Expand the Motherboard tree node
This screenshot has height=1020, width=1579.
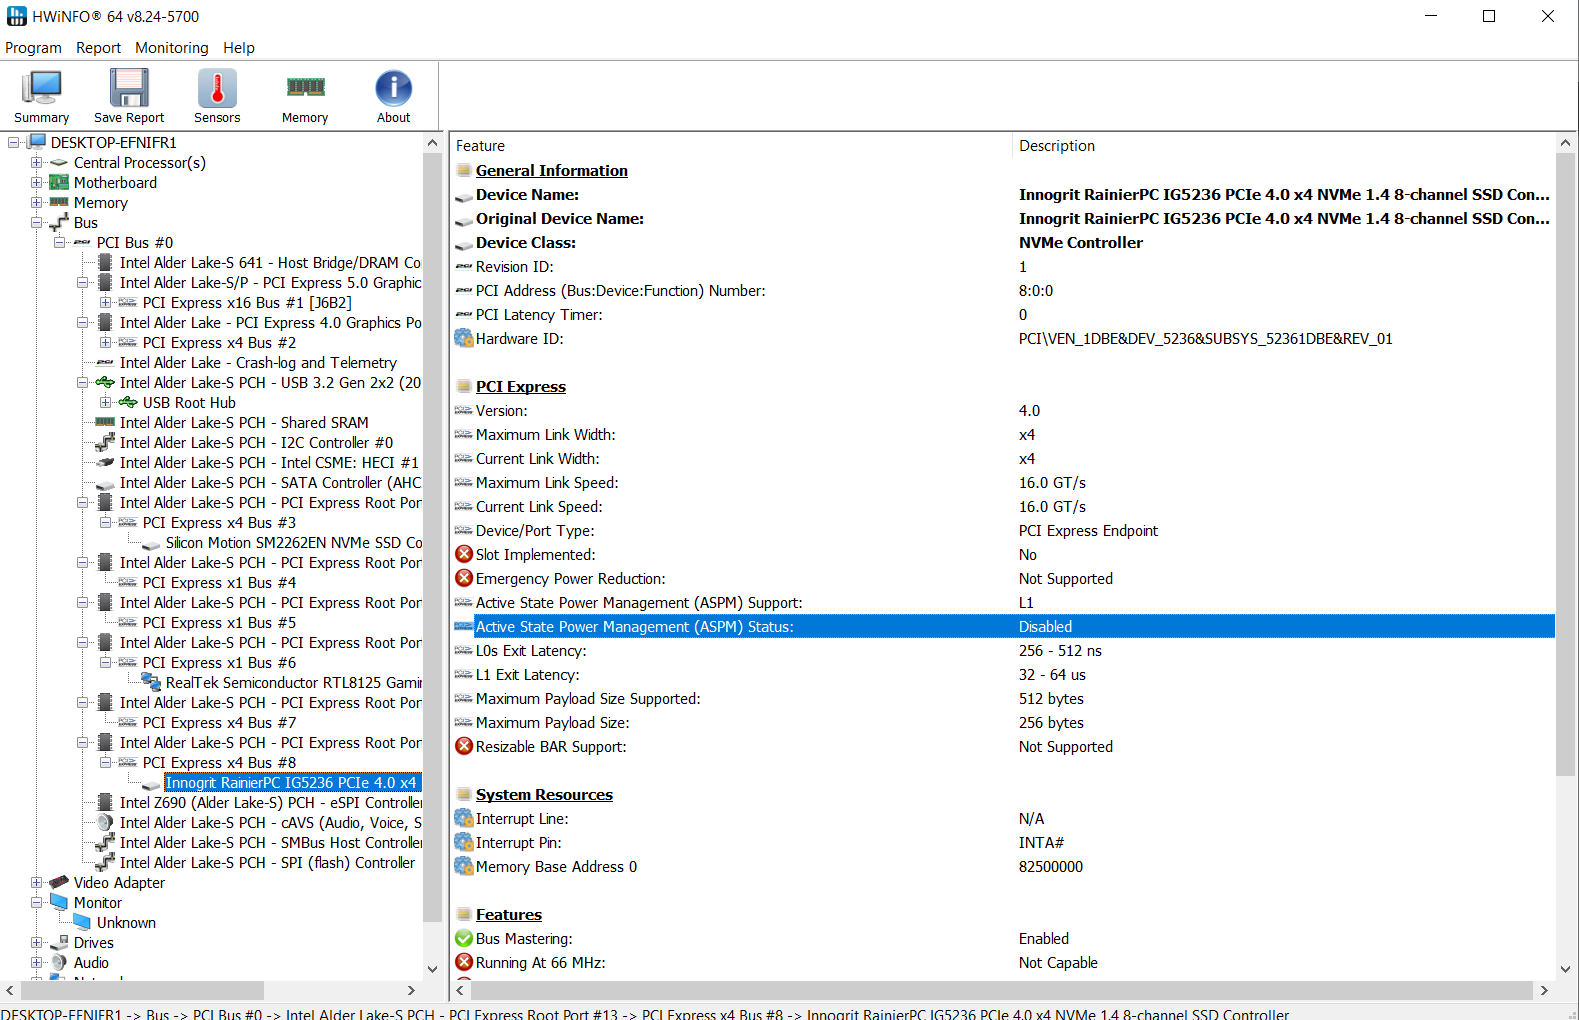coord(37,182)
